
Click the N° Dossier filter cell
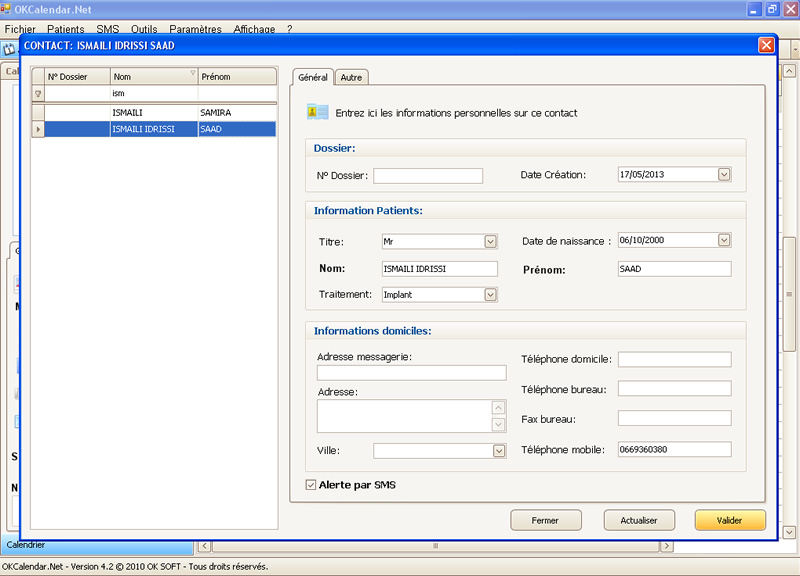point(77,93)
